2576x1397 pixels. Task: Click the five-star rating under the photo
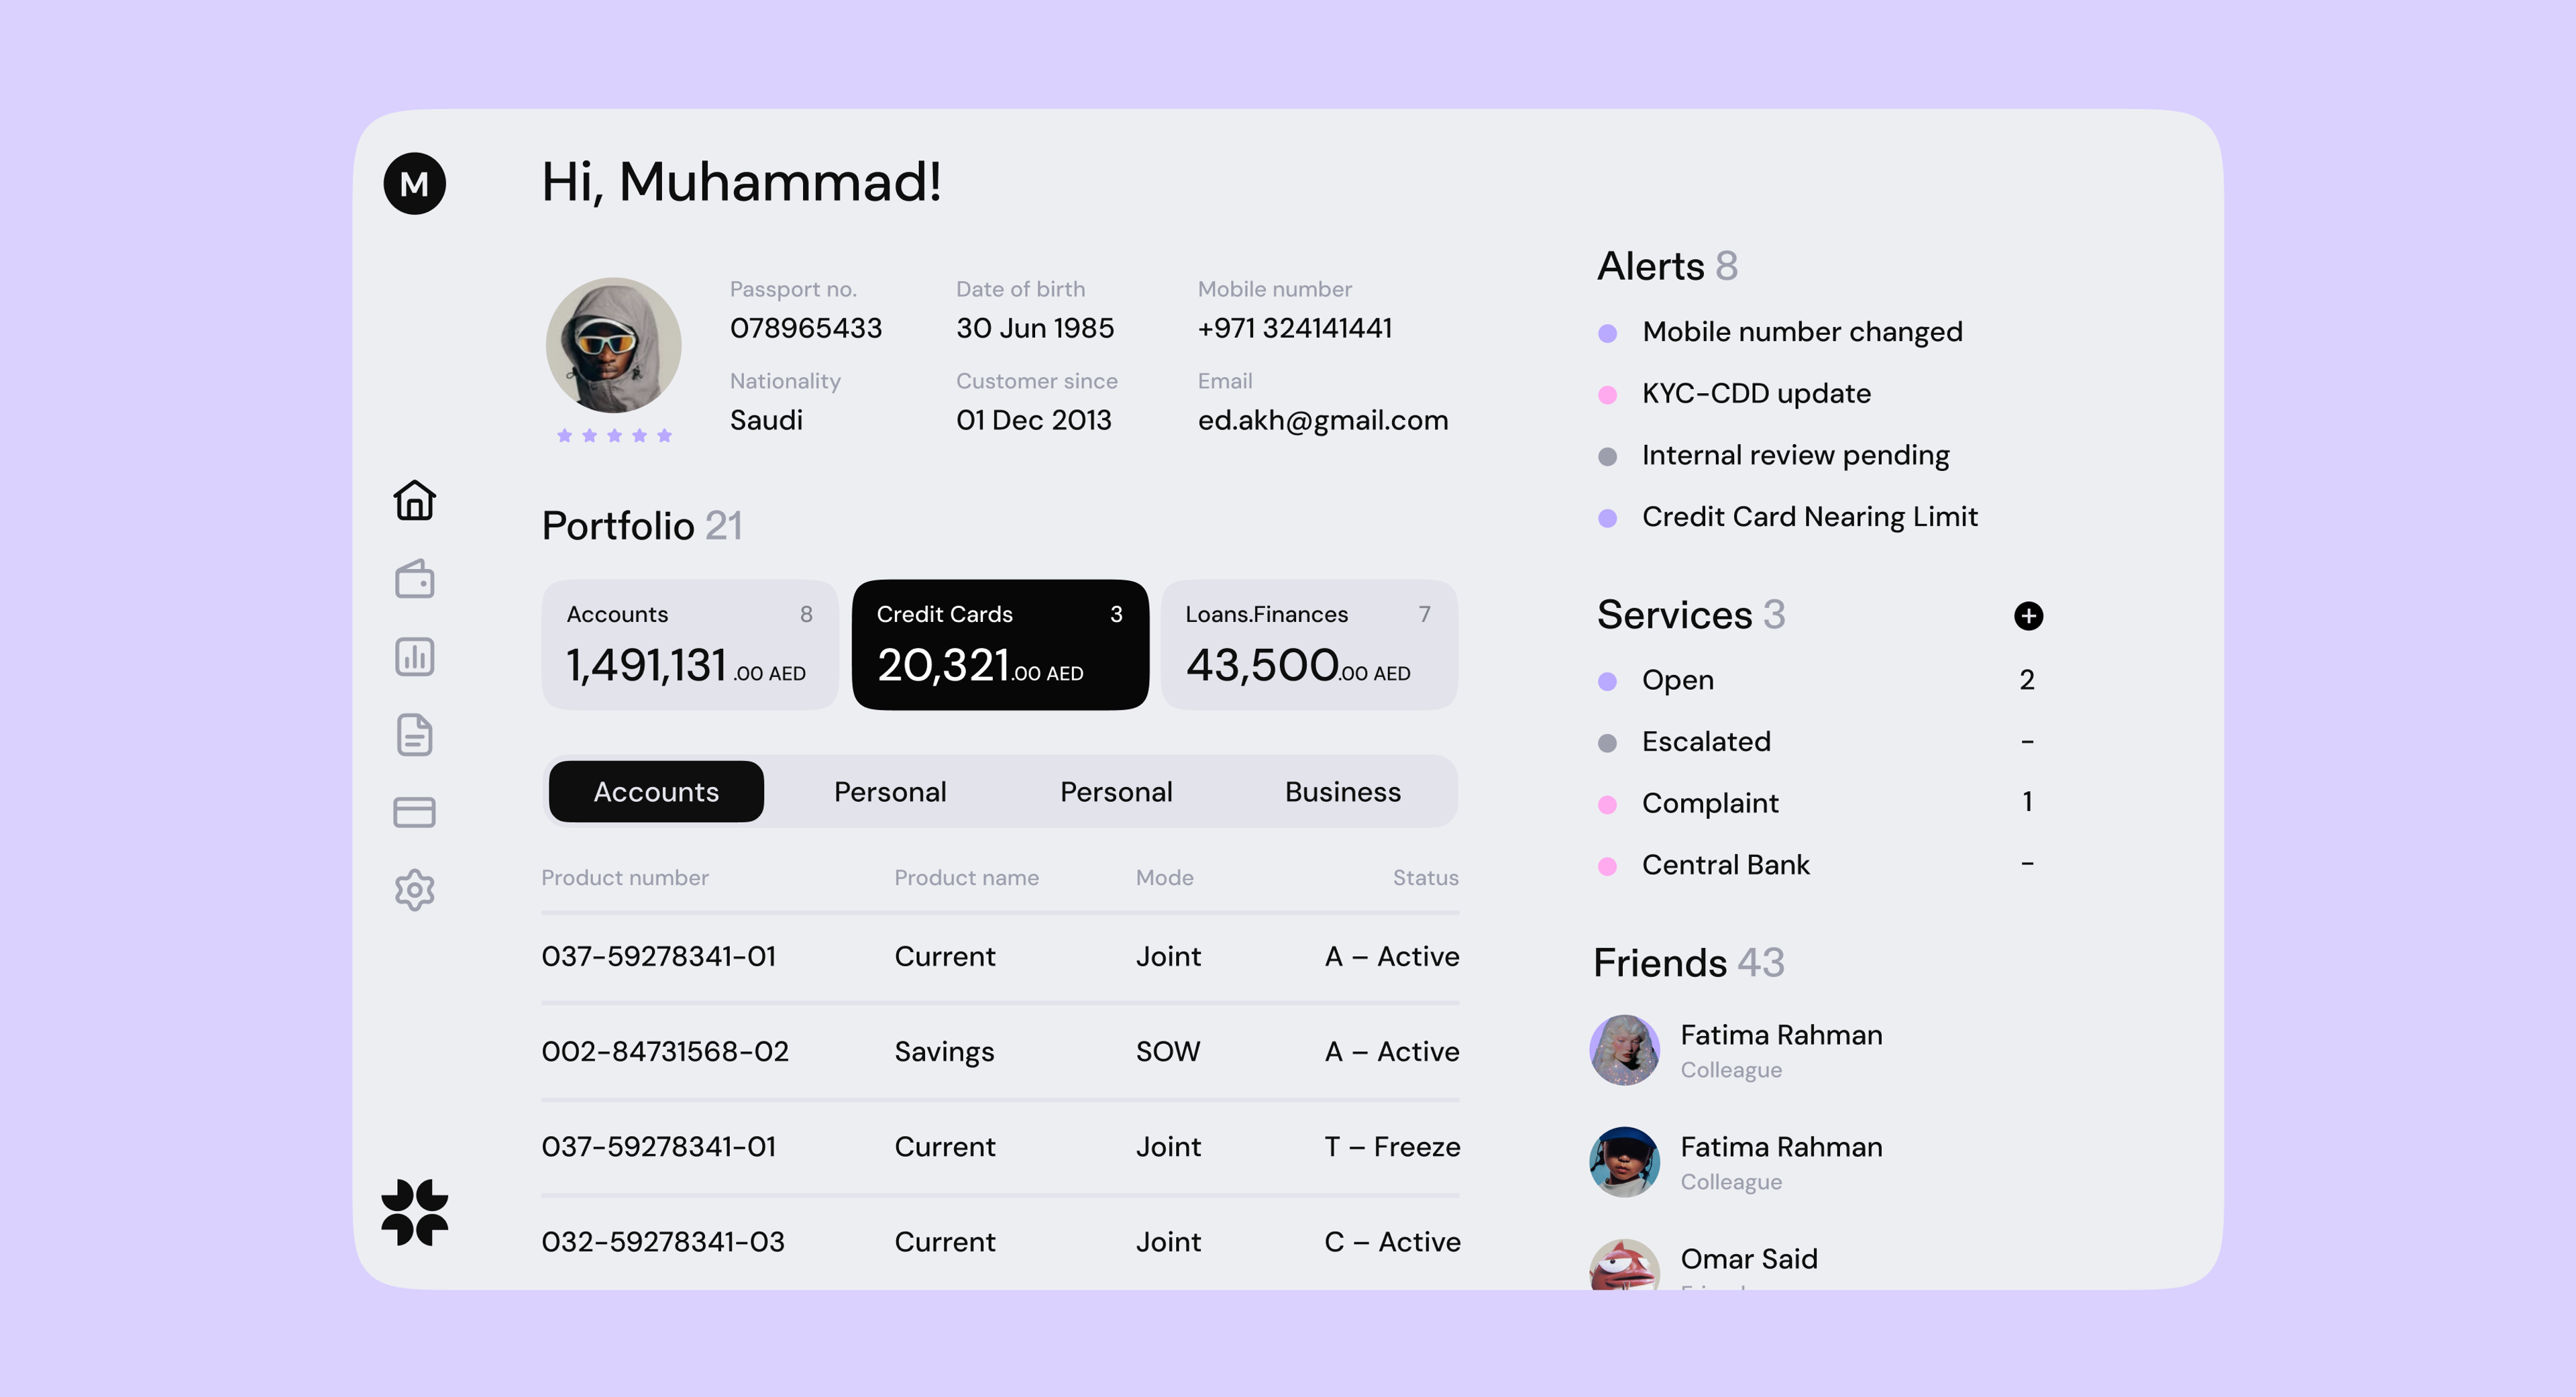[614, 435]
